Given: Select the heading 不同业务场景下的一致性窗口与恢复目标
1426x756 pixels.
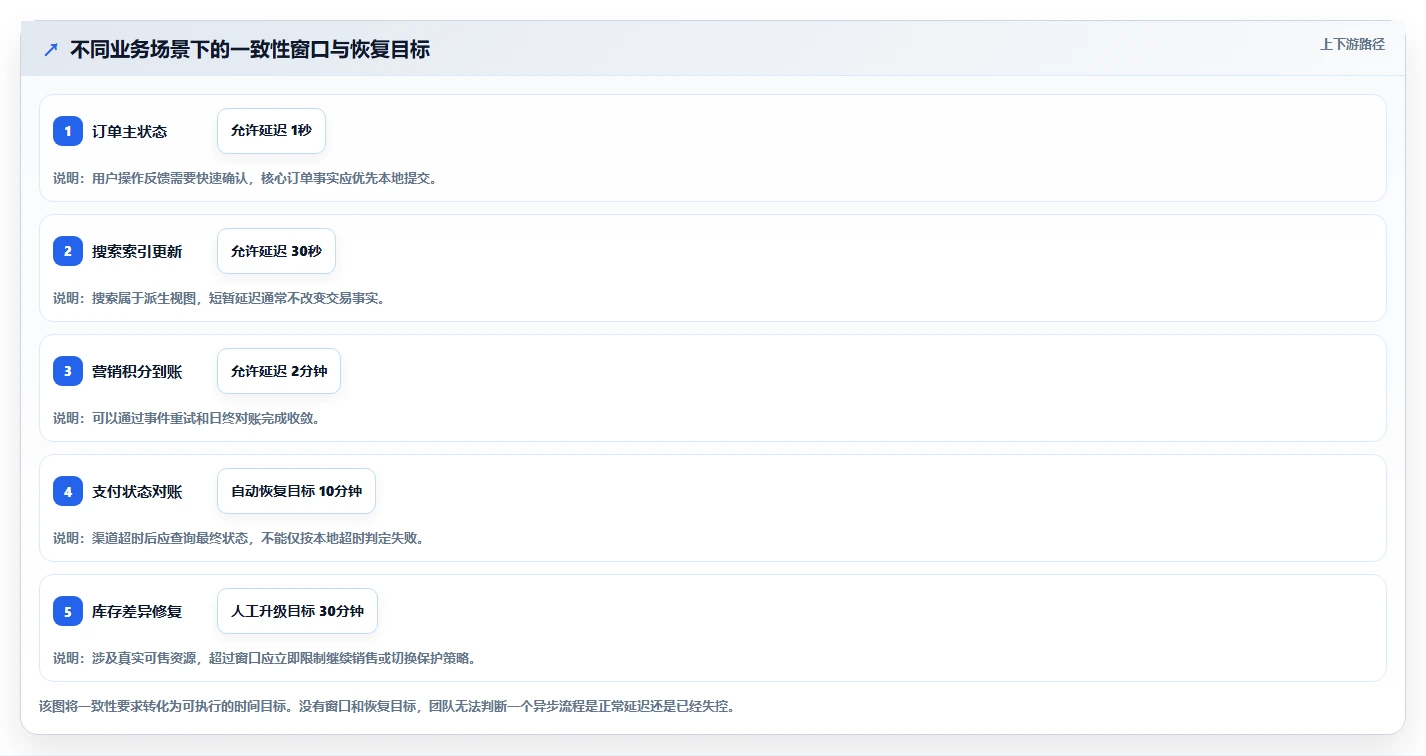Looking at the screenshot, I should coord(250,49).
